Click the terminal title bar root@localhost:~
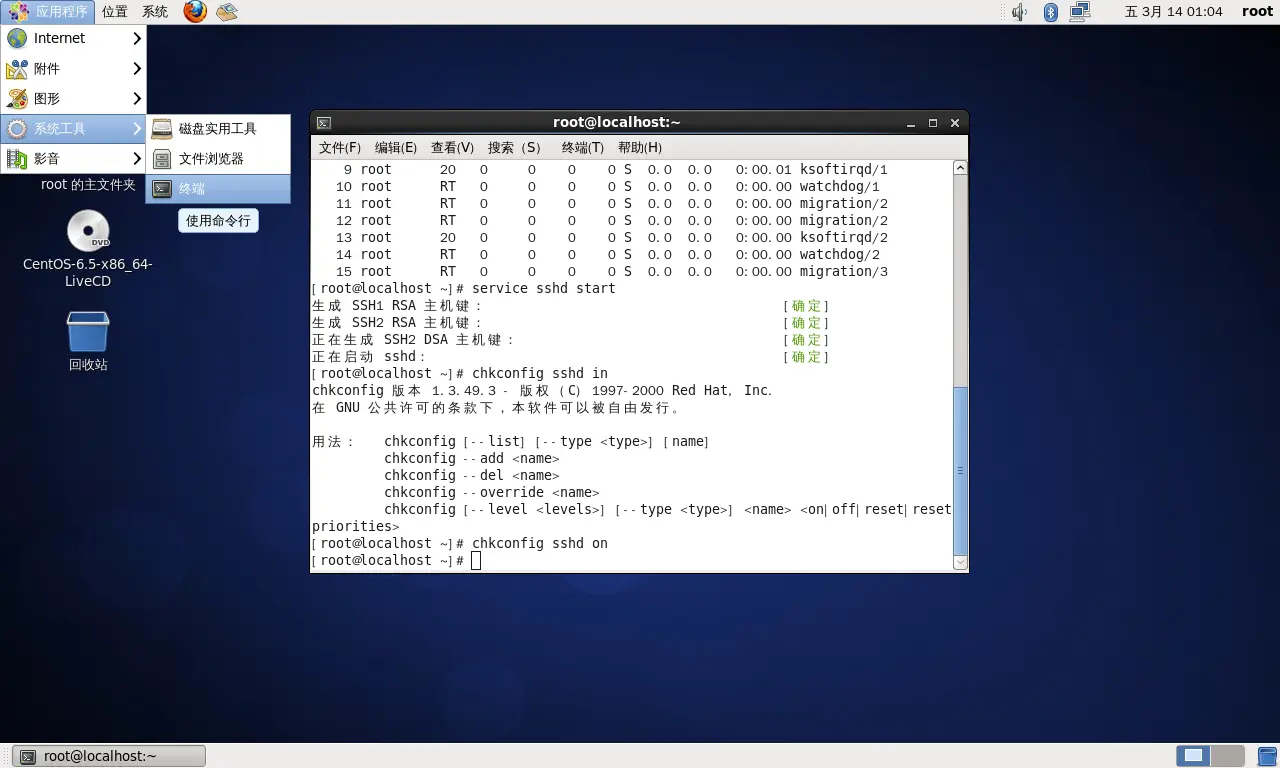The width and height of the screenshot is (1280, 768). 617,123
